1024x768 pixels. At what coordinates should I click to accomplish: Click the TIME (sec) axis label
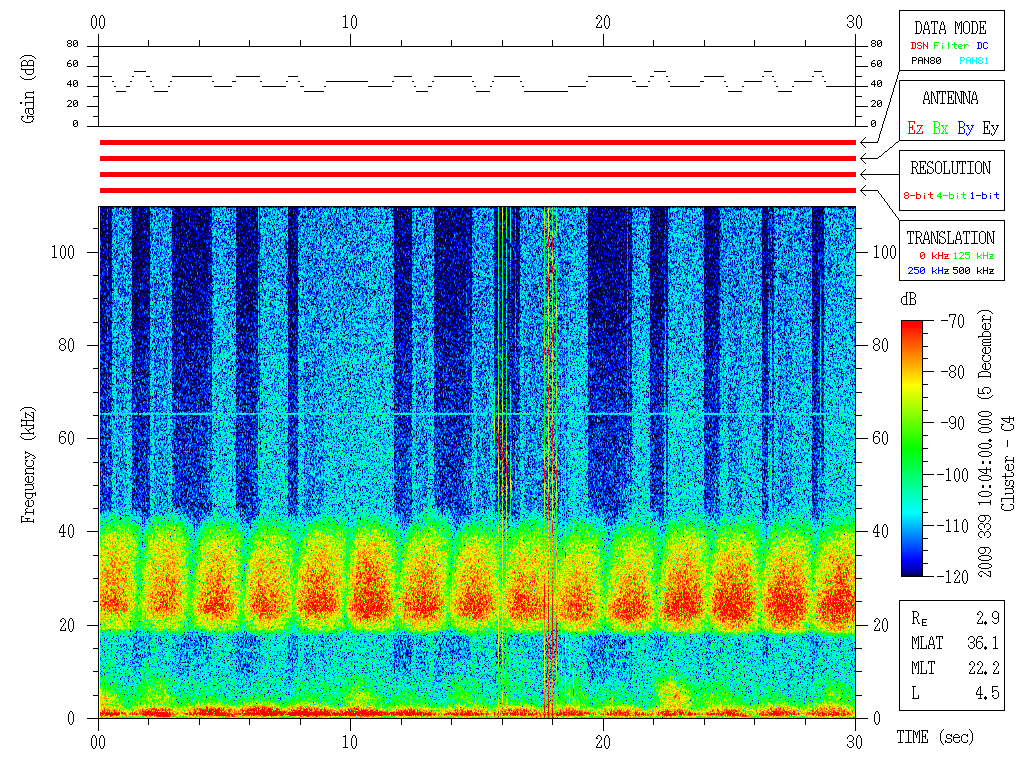pos(935,737)
